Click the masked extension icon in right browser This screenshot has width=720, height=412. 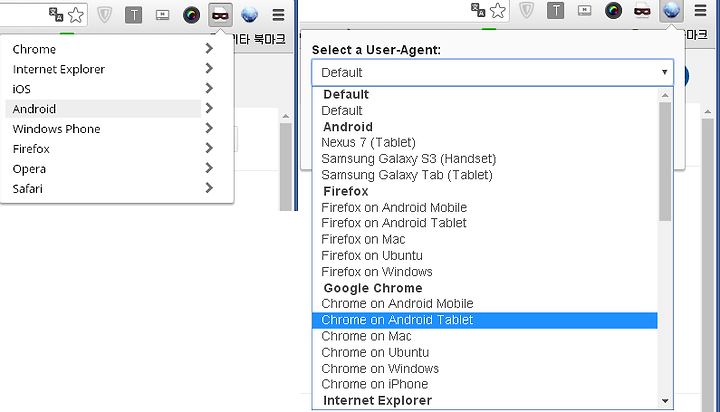click(x=642, y=11)
